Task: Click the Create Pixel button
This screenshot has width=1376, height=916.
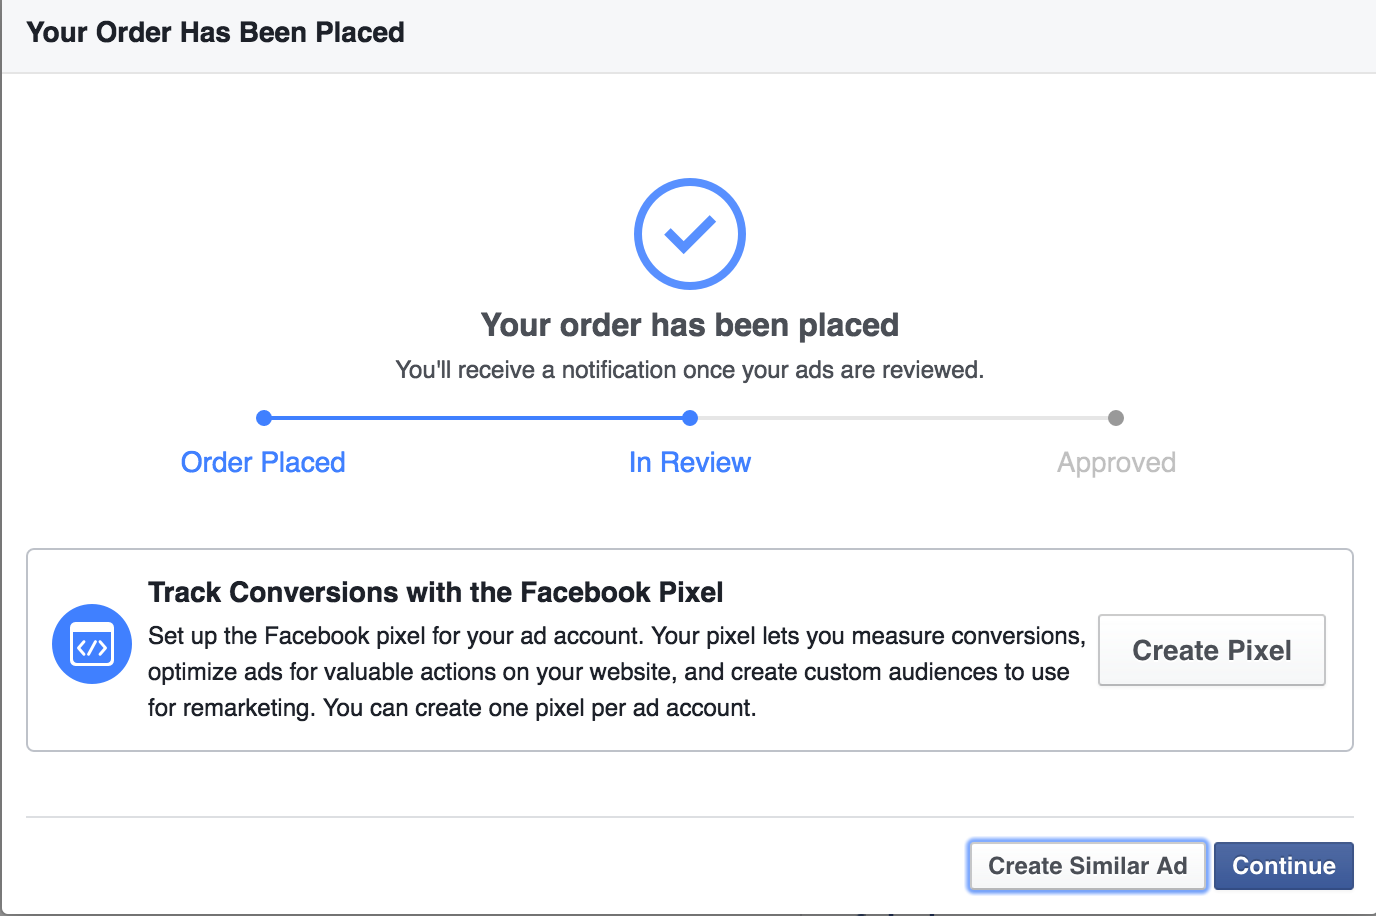Action: tap(1212, 650)
